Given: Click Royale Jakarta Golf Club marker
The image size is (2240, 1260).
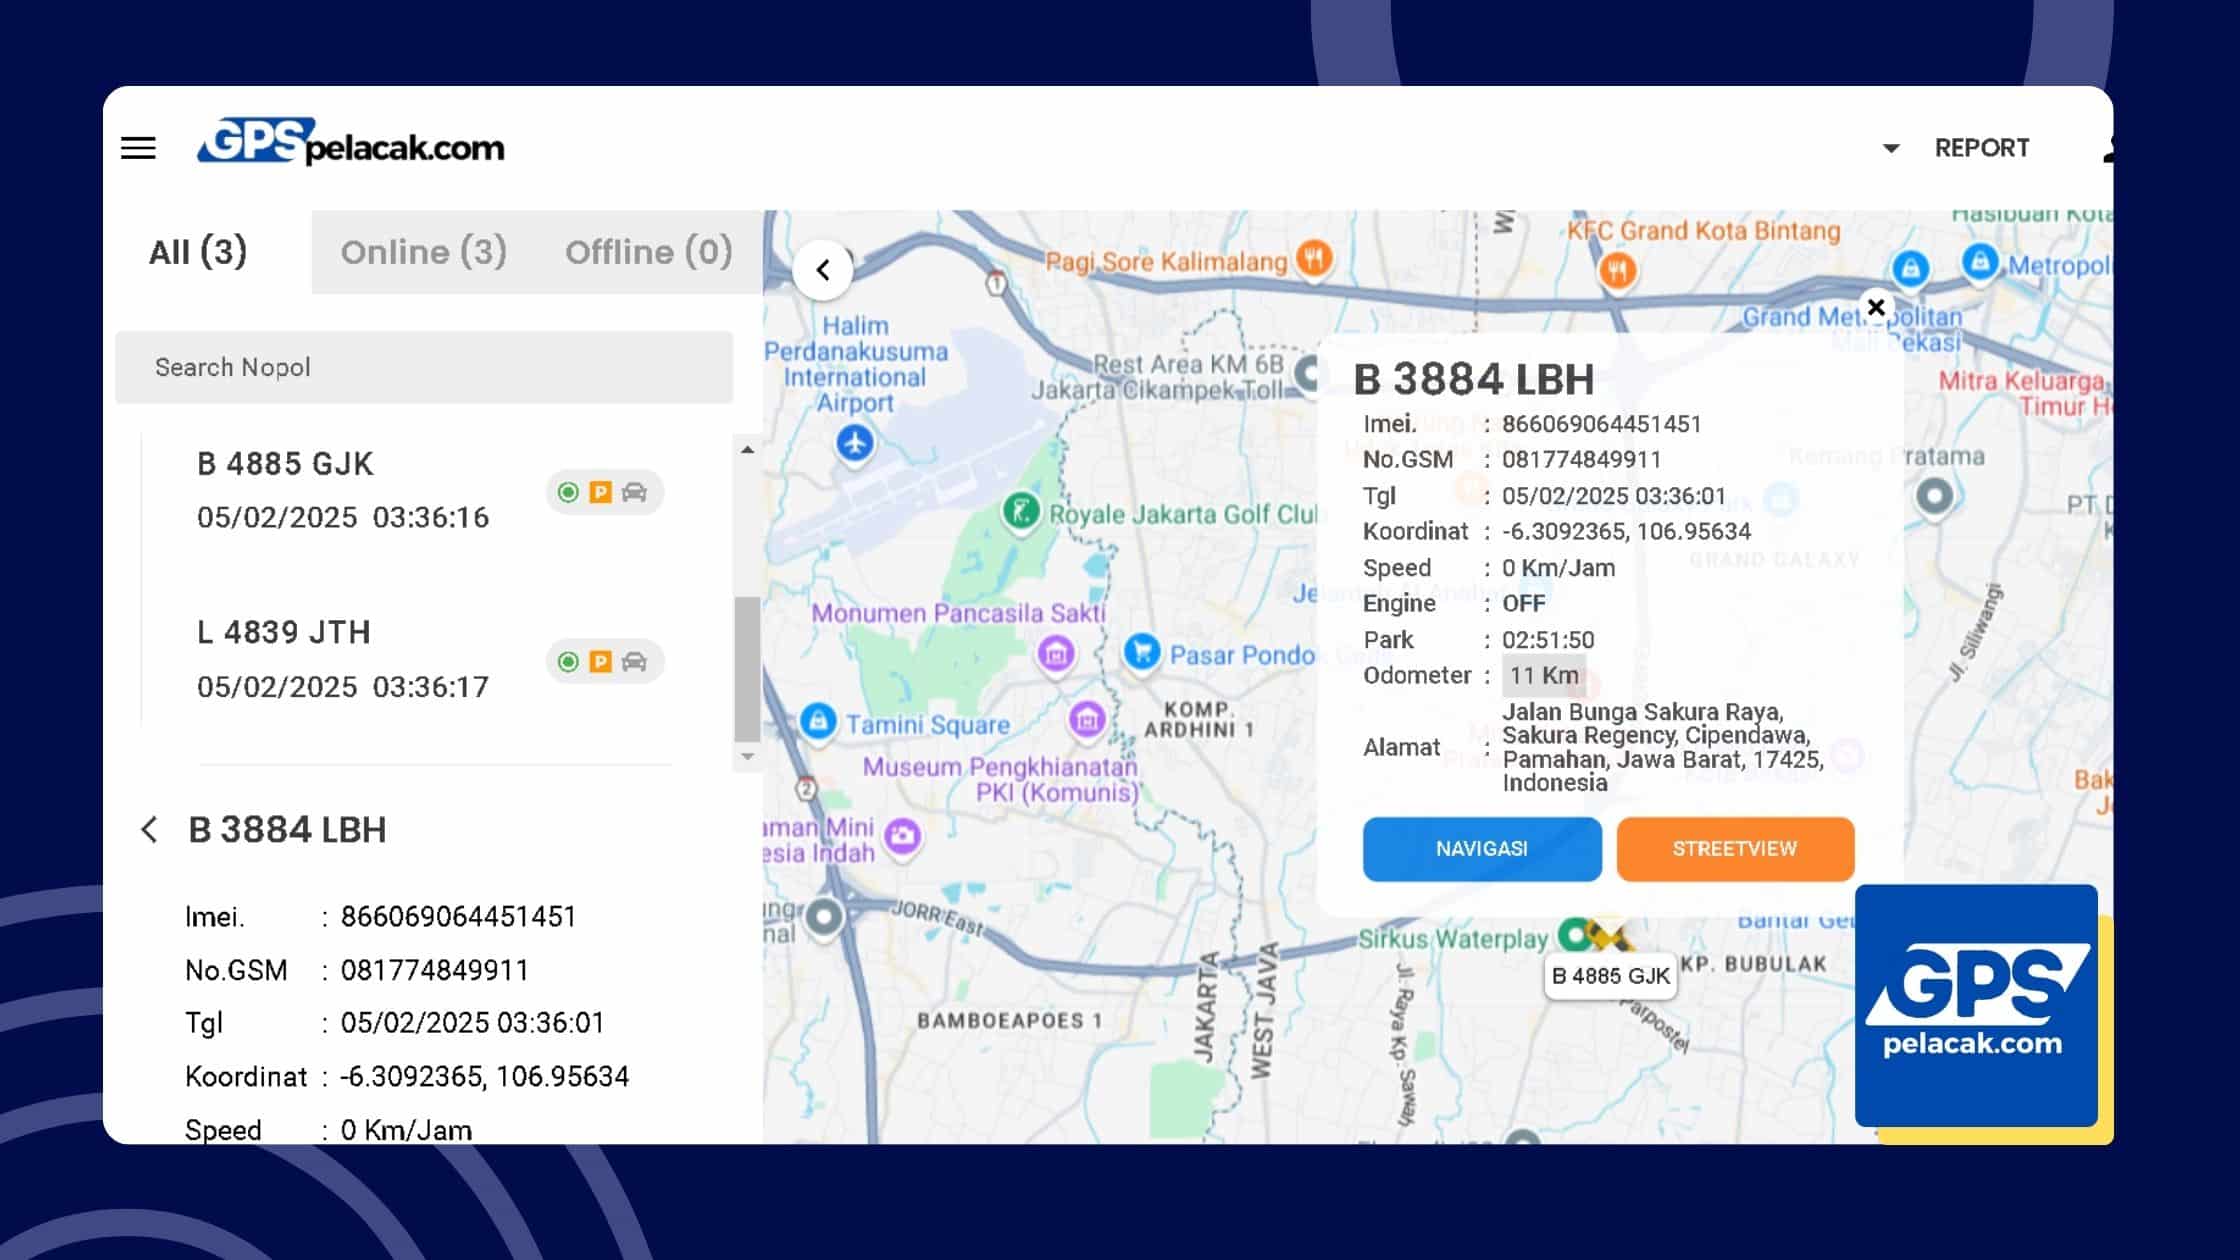Looking at the screenshot, I should 1021,513.
